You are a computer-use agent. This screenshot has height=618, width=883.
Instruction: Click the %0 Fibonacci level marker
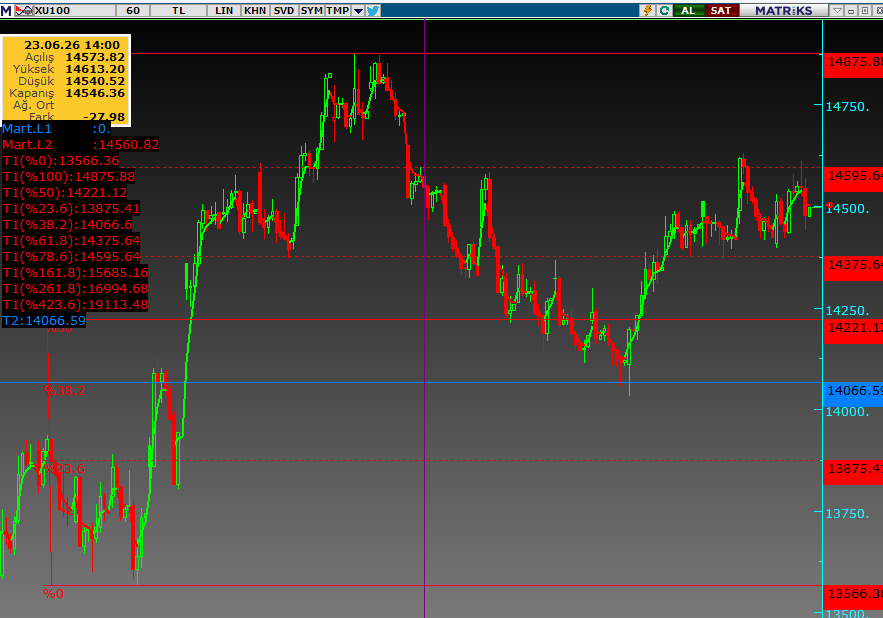pos(54,594)
